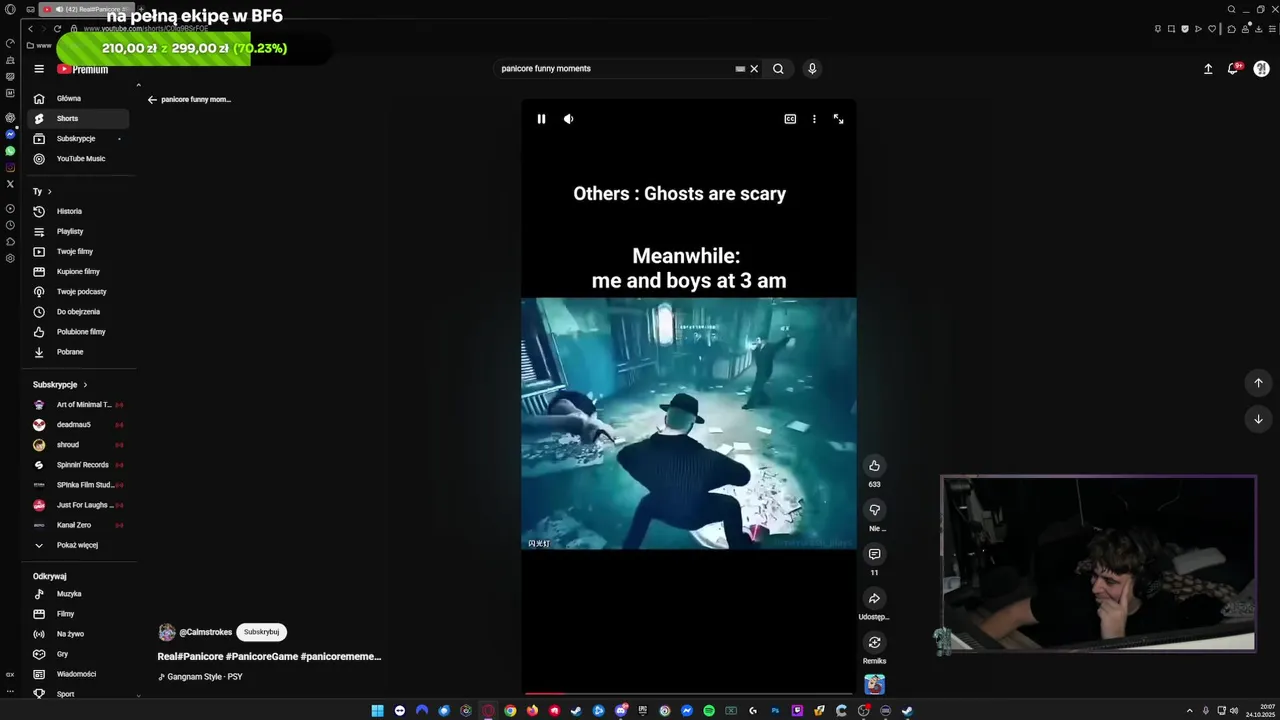This screenshot has height=720, width=1280.
Task: Enter fullscreen mode for the Short
Action: 838,119
